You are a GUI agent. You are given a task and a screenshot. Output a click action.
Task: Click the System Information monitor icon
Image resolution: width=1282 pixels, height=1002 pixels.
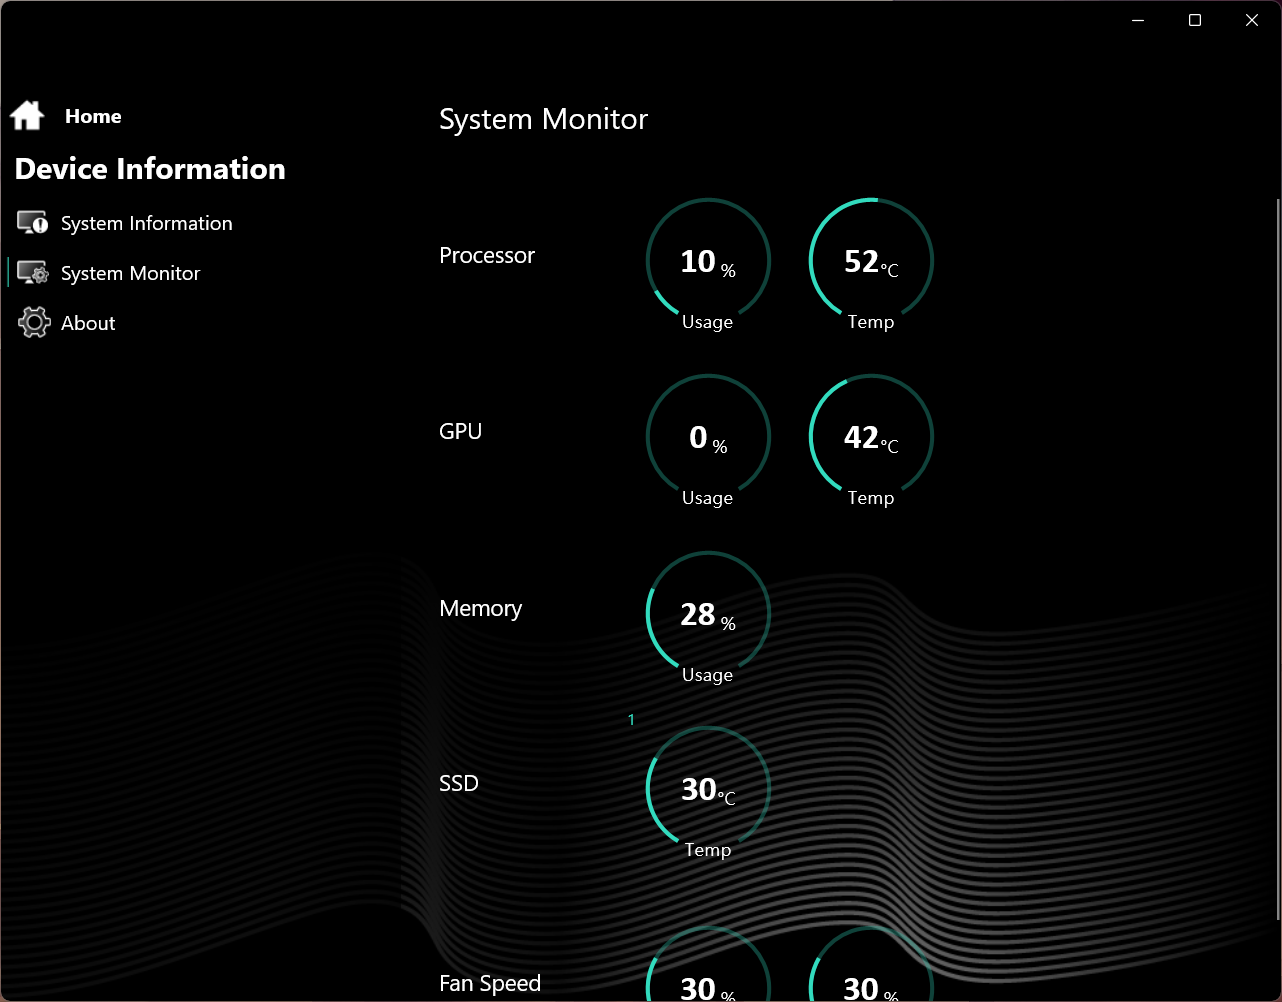(33, 223)
